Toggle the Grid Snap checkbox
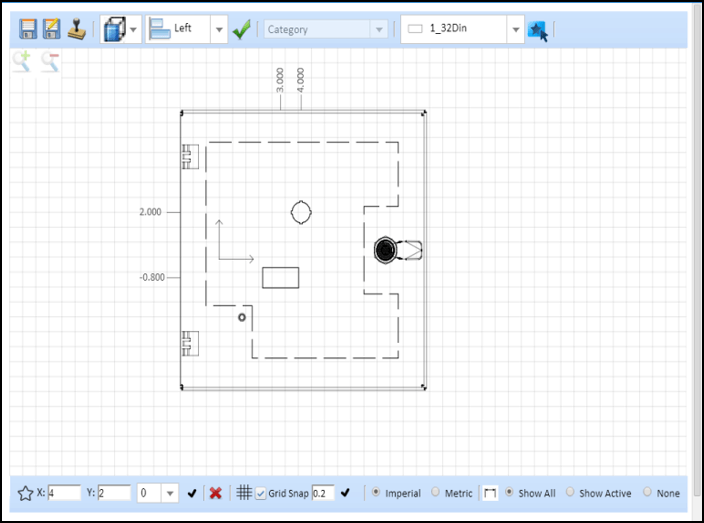This screenshot has width=704, height=523. click(260, 494)
